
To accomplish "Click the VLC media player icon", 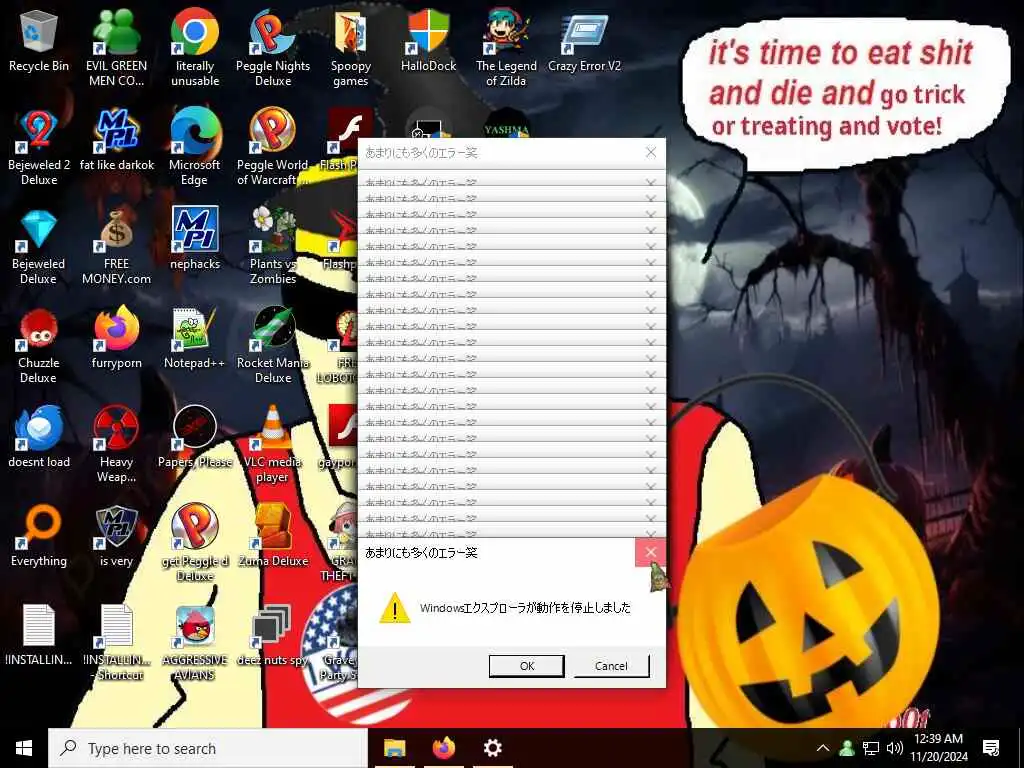I will (273, 445).
